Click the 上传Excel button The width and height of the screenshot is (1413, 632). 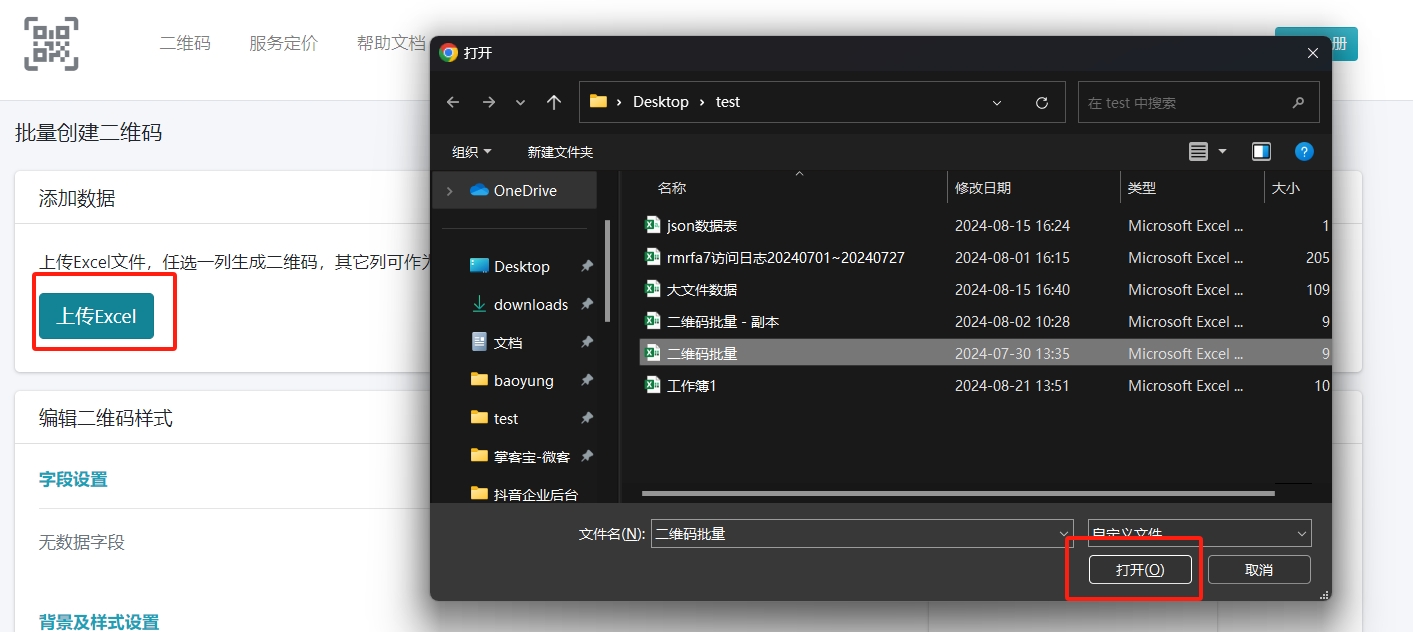coord(96,316)
